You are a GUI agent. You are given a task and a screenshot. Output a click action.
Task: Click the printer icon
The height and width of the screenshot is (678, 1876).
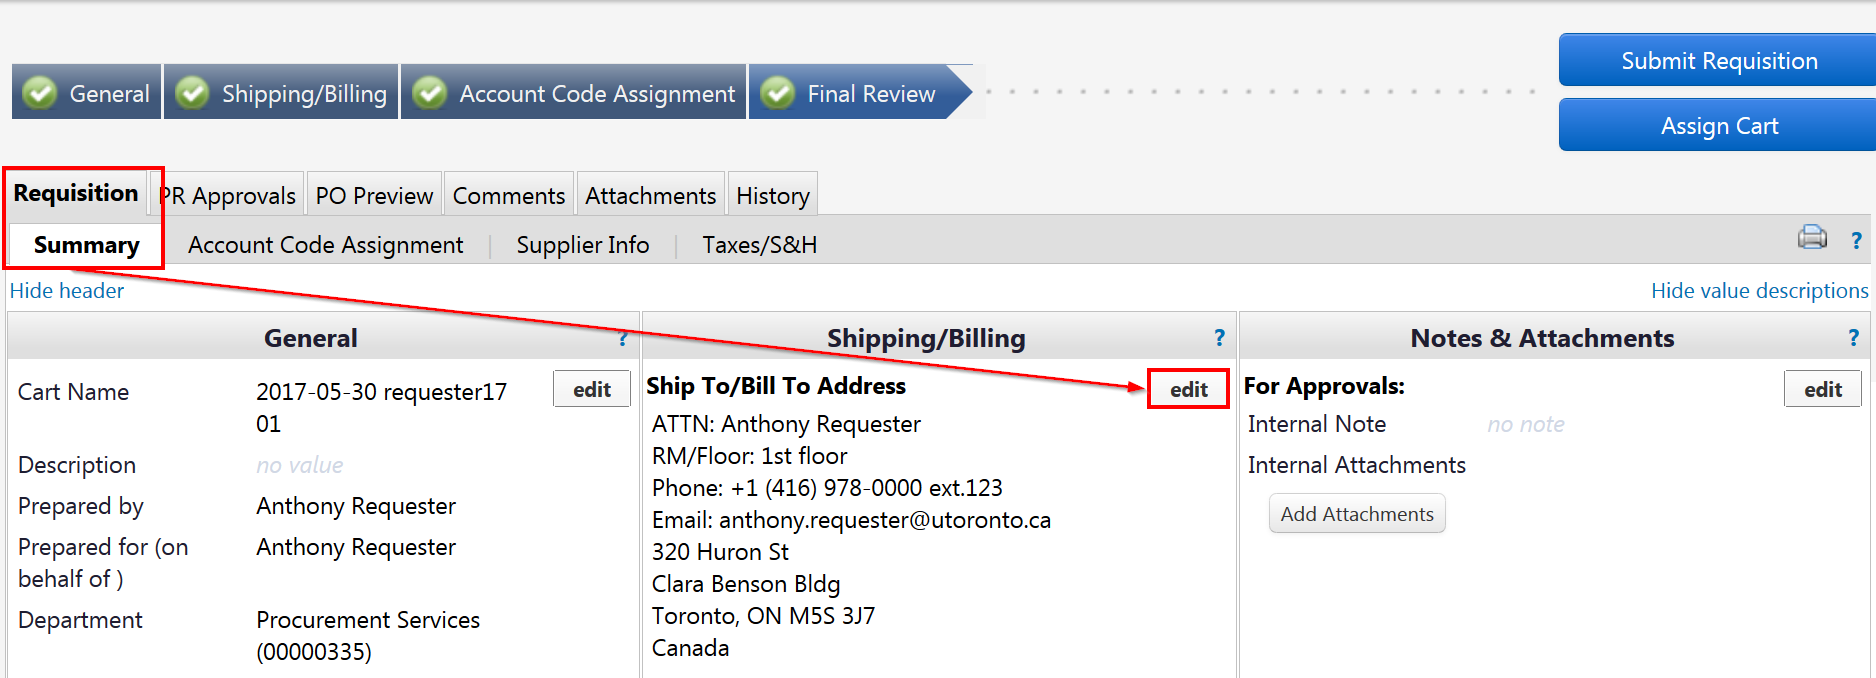[x=1812, y=238]
